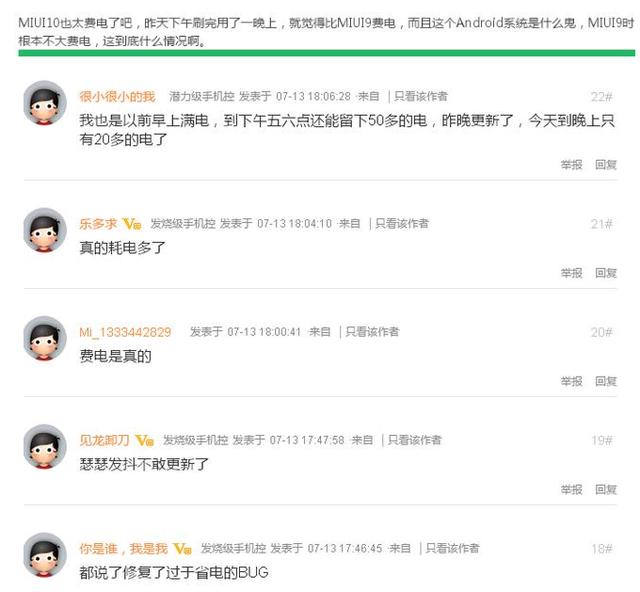Report the 瑟瑟发抖不敢更新了 comment
The image size is (640, 592).
571,489
